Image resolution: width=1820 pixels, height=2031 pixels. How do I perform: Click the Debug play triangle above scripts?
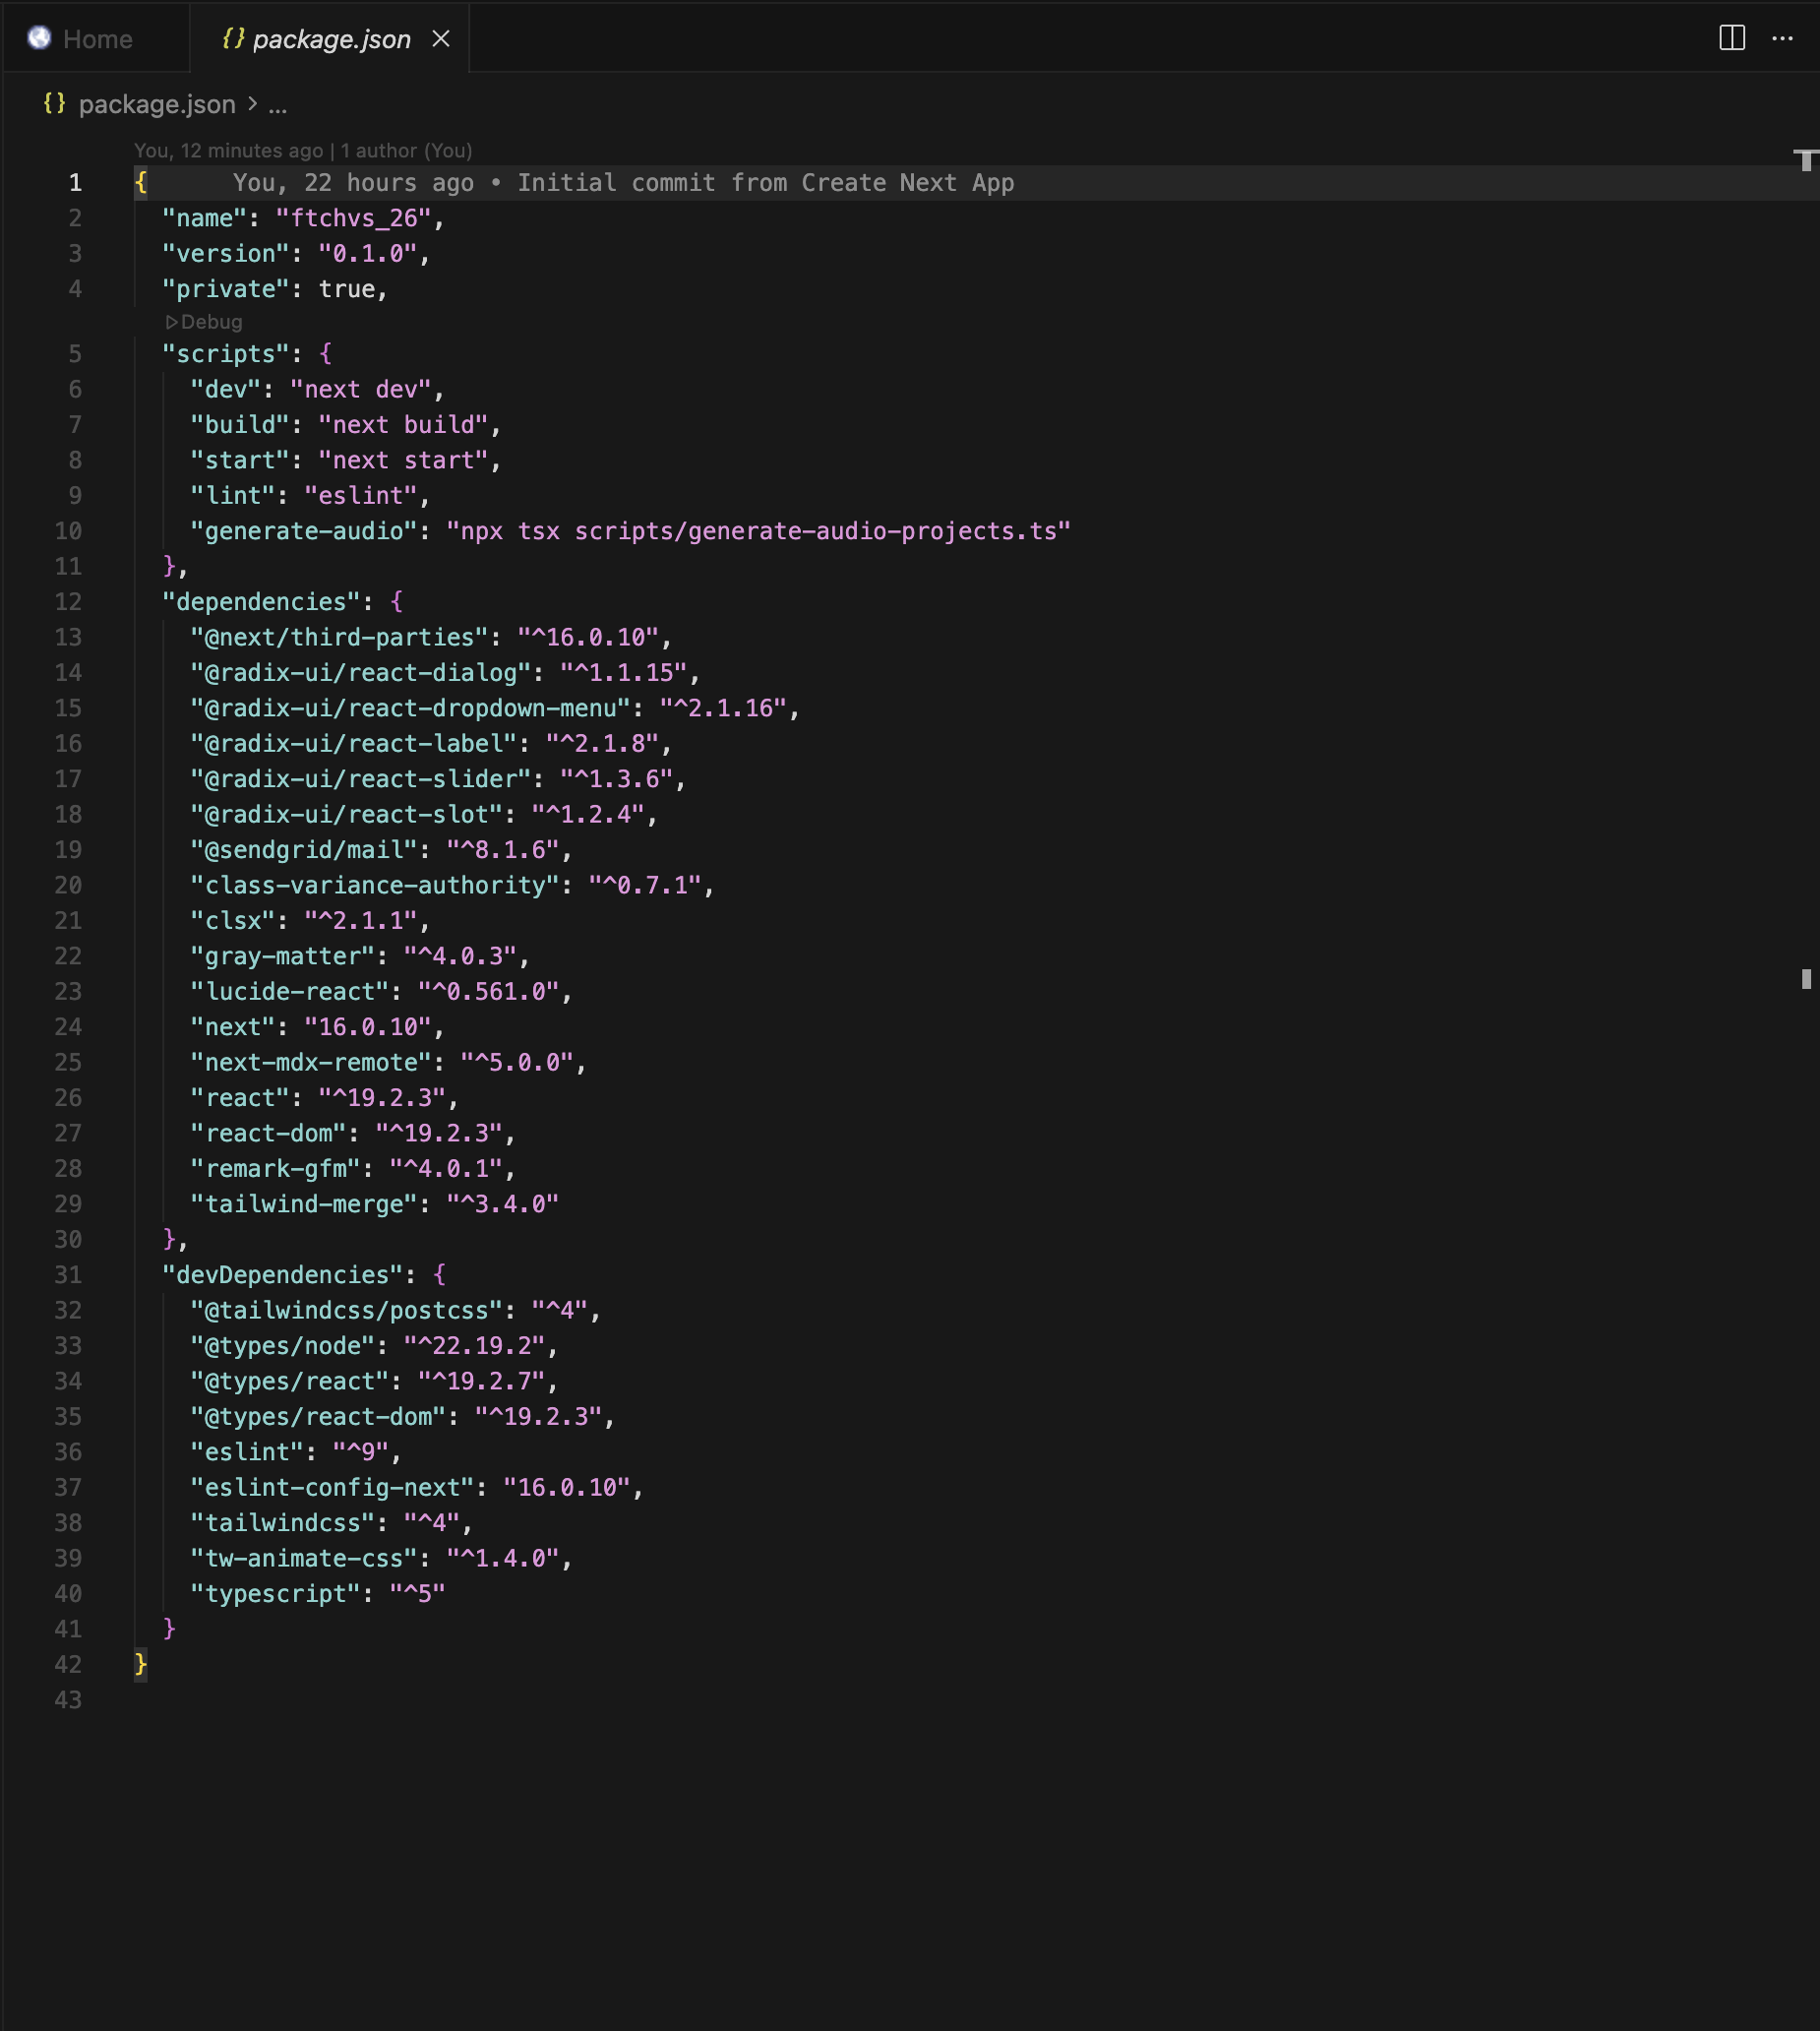171,322
